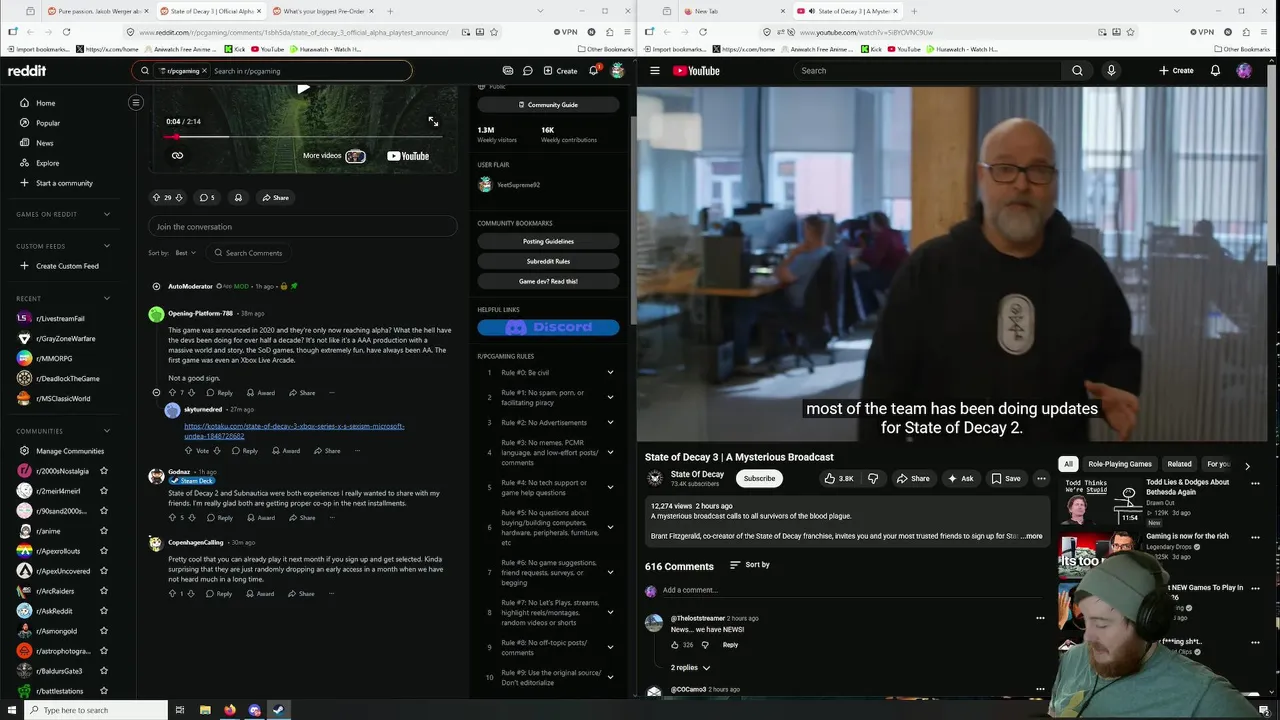
Task: Click the Reddit logo
Action: point(27,71)
